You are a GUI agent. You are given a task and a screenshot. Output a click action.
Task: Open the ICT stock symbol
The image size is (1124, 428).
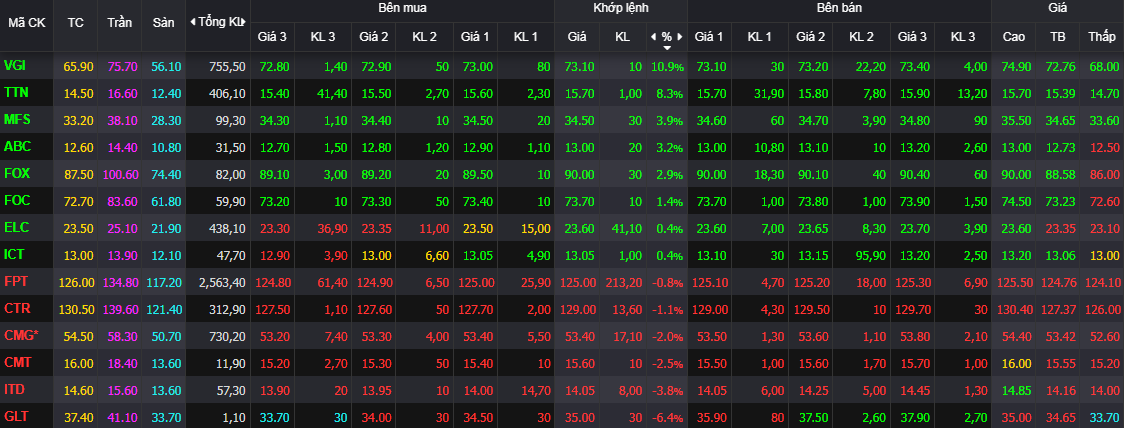click(14, 255)
